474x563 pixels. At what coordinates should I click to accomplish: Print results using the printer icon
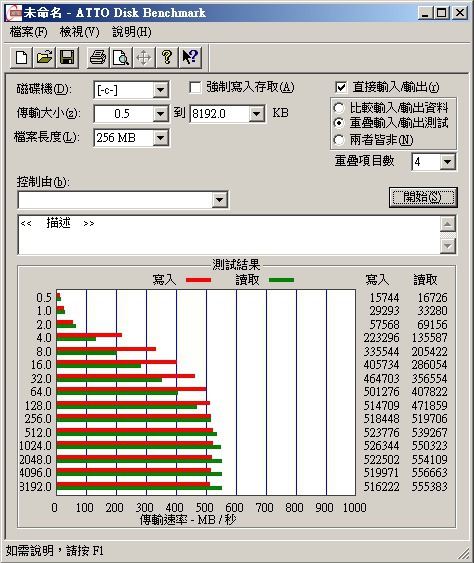coord(98,57)
